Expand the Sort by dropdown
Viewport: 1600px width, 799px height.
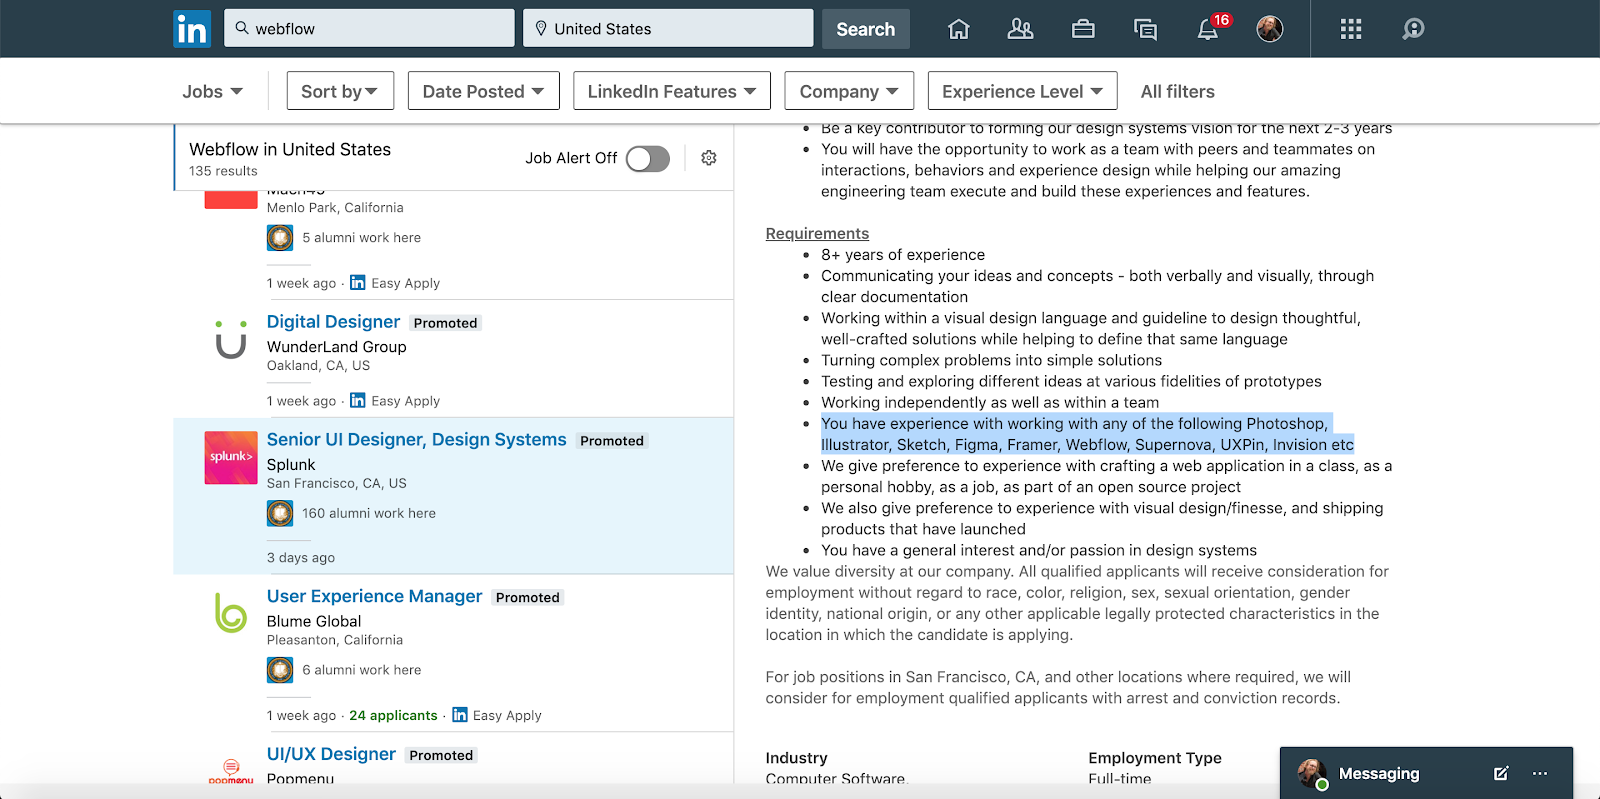pos(340,91)
